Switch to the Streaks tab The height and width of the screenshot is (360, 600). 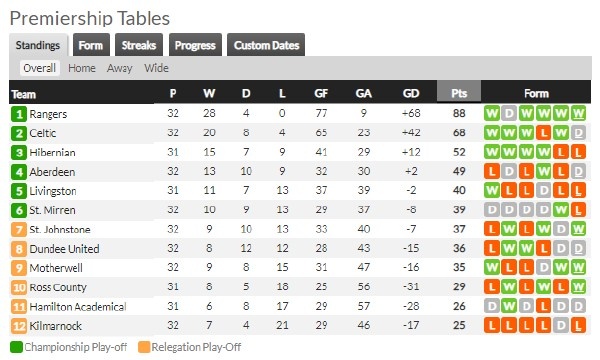(x=139, y=45)
